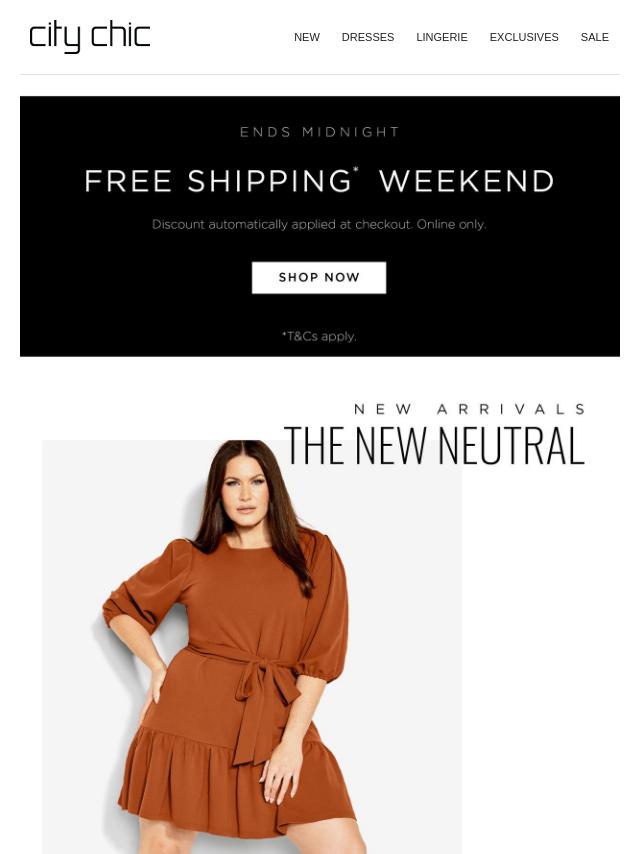Click the model's face in photo
640x854 pixels.
pos(245,489)
